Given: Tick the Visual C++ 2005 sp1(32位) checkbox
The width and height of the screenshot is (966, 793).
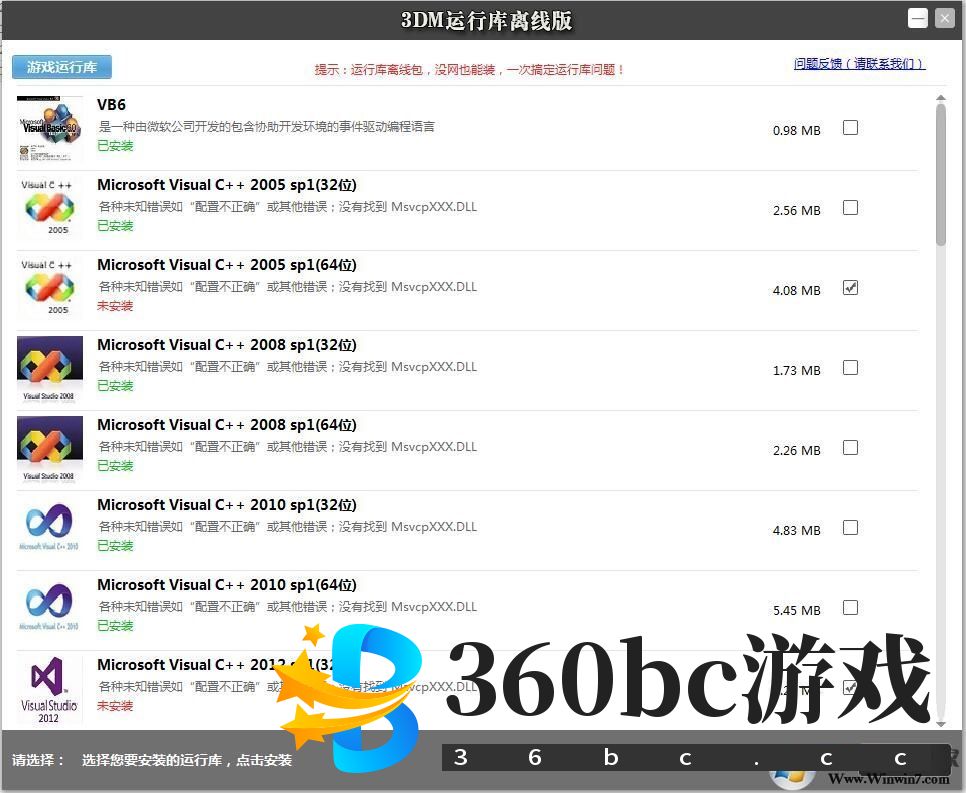Looking at the screenshot, I should pos(850,208).
